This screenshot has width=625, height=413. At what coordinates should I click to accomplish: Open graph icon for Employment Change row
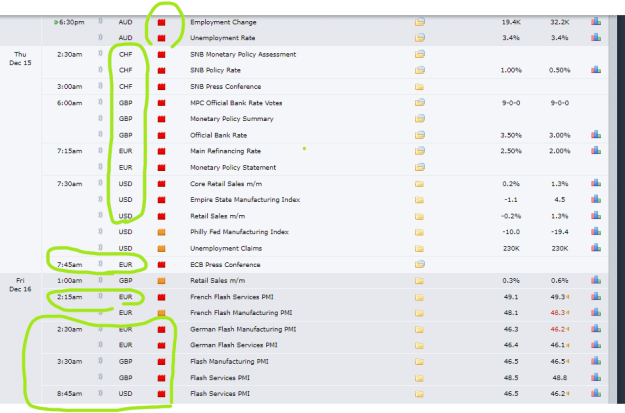coord(596,22)
